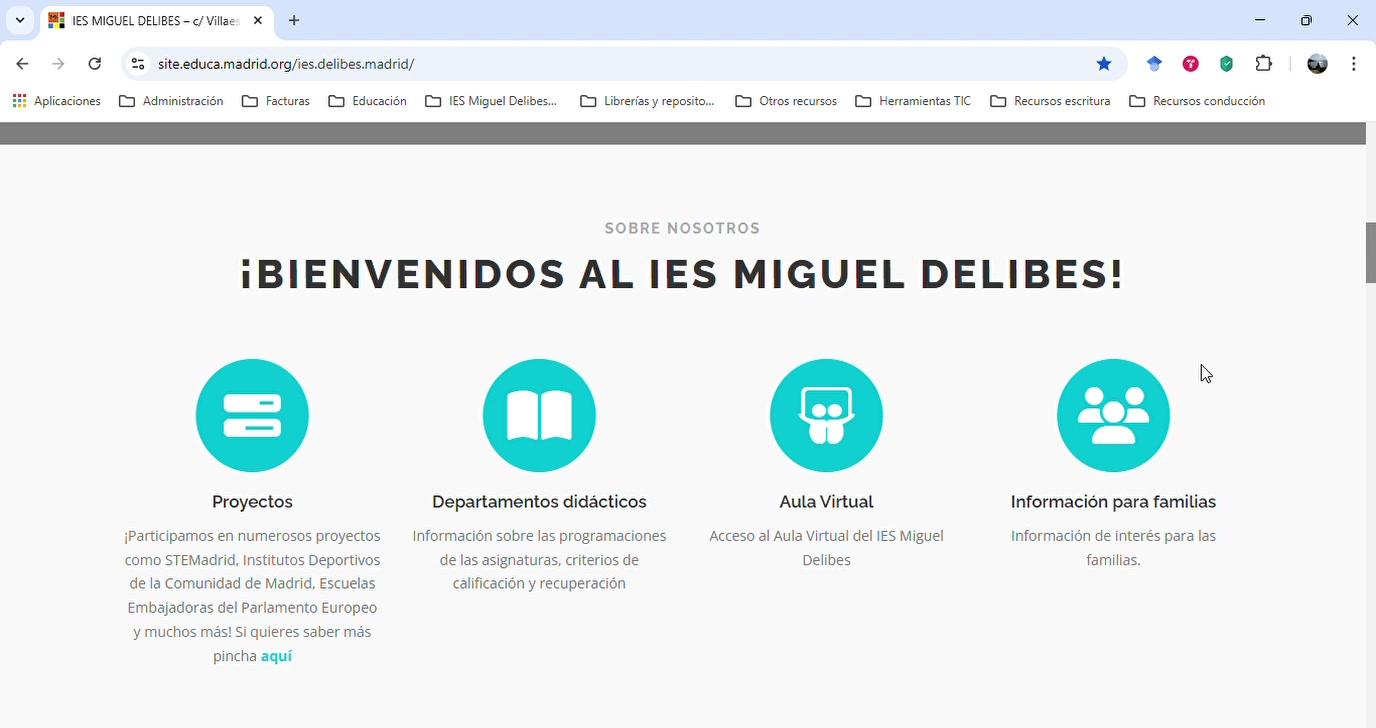This screenshot has width=1376, height=728.
Task: Open the red circular extension icon
Action: 1190,64
